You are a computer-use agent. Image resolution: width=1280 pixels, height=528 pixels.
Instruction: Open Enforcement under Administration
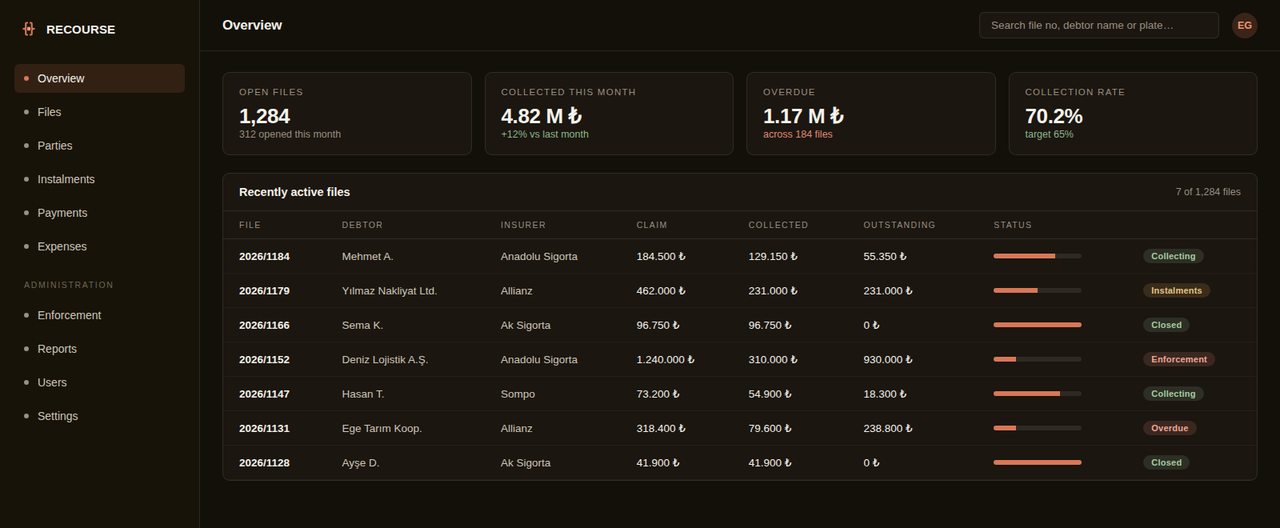tap(99, 315)
